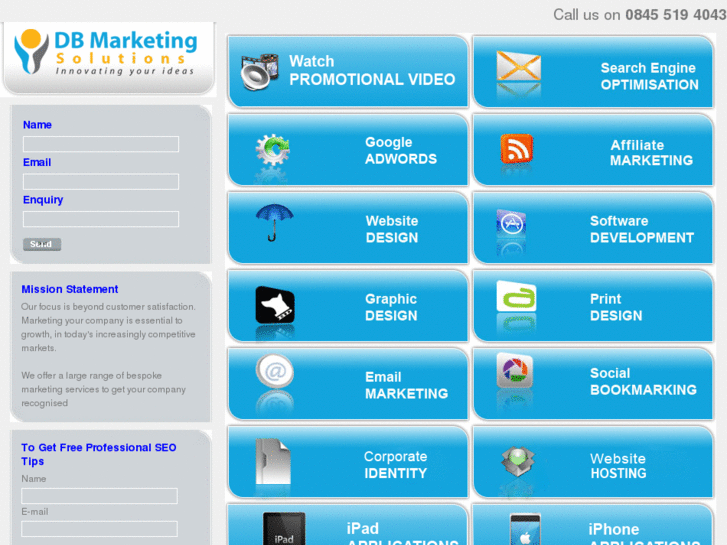Click the 'Enquiry' field label
Screen dimensions: 727x545
[x=43, y=200]
